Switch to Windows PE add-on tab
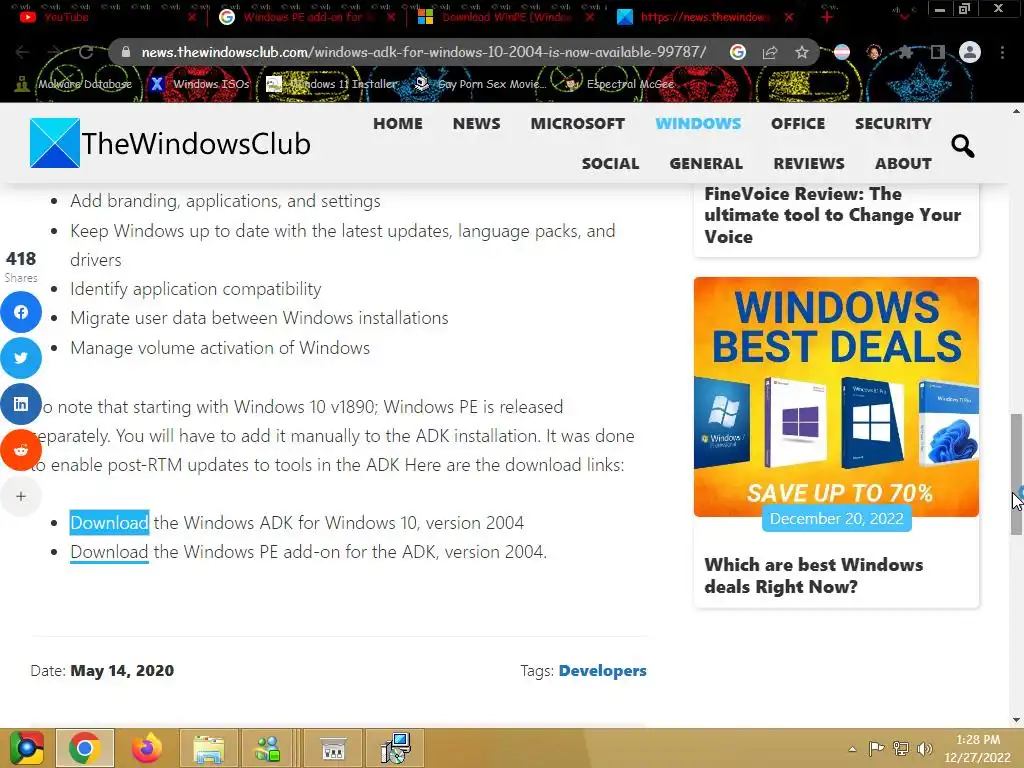Viewport: 1024px width, 768px height. (x=306, y=17)
